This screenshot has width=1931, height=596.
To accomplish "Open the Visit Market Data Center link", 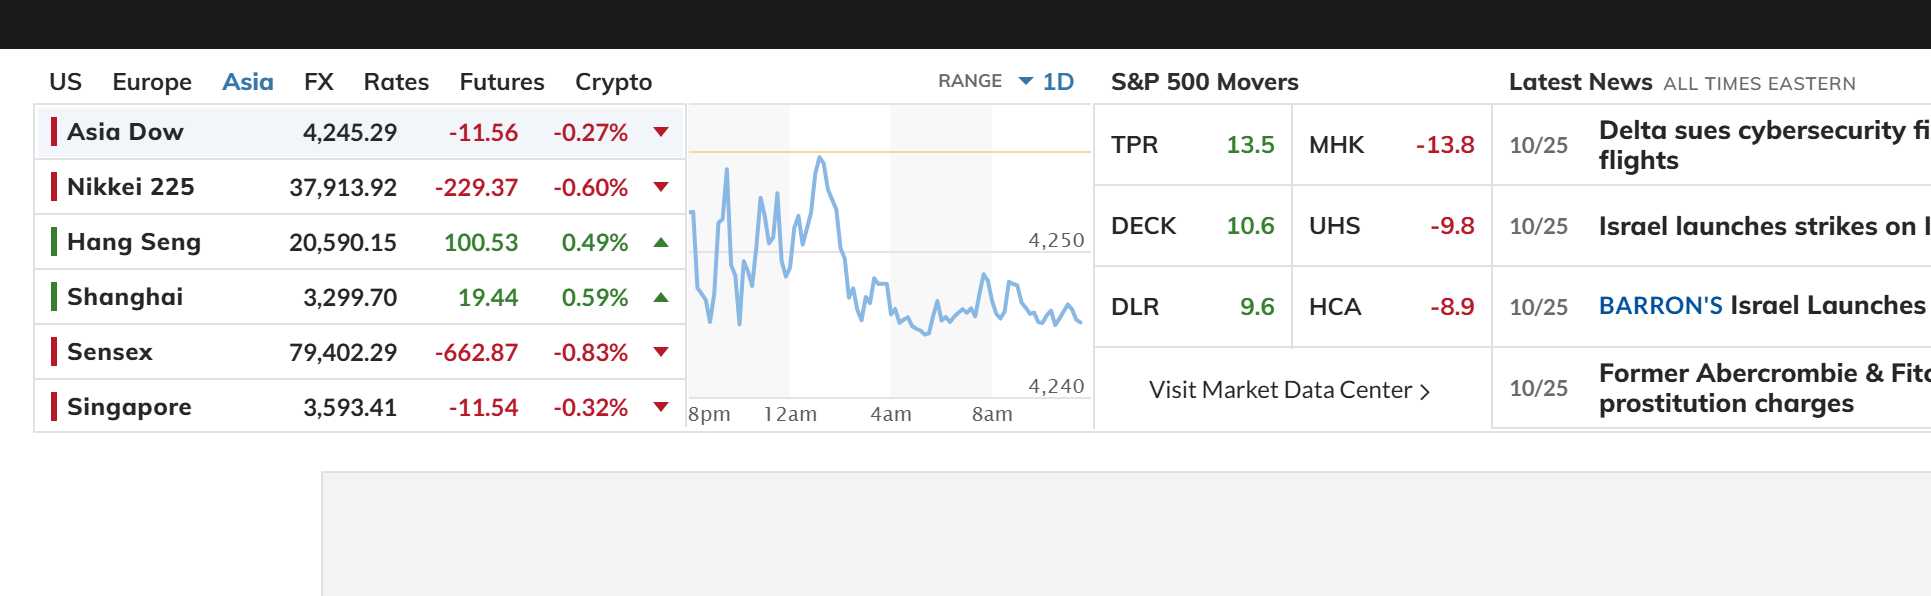I will [x=1289, y=390].
